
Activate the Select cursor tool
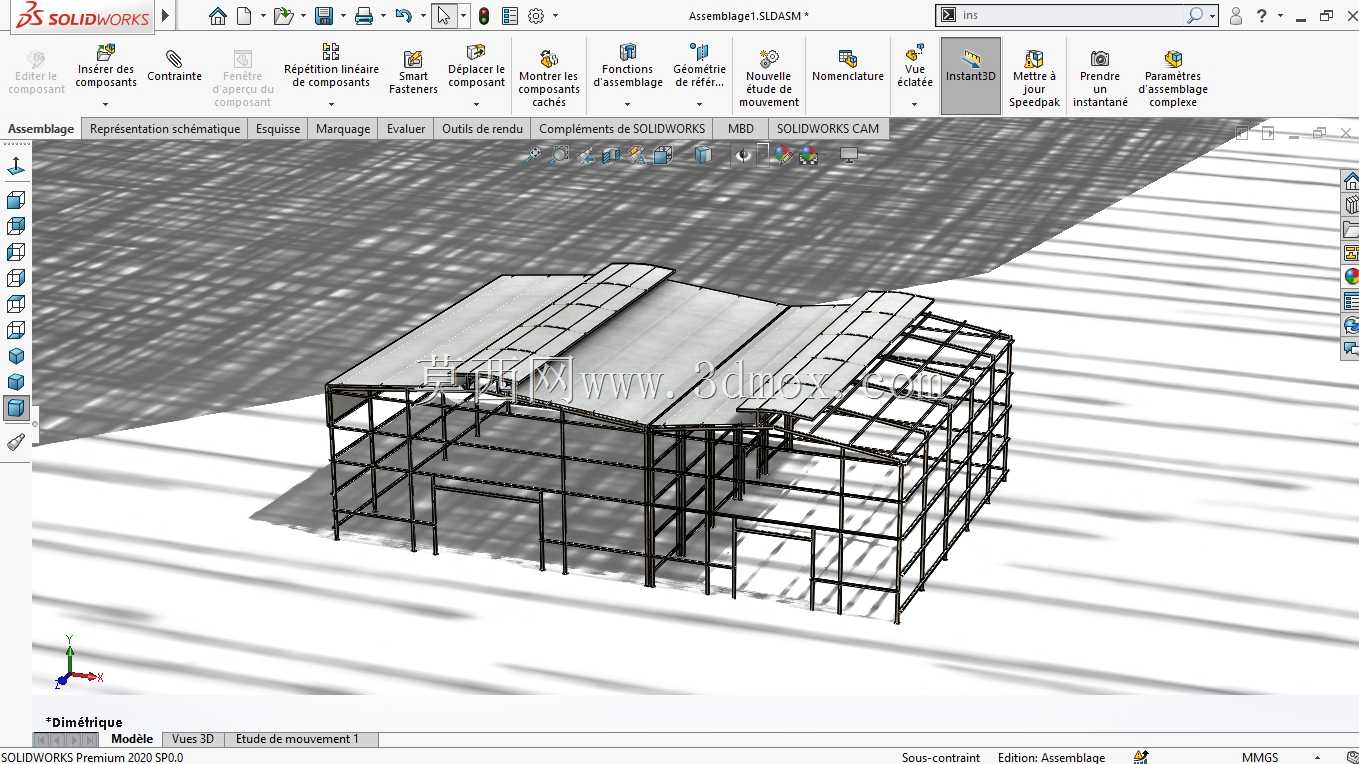pos(444,16)
